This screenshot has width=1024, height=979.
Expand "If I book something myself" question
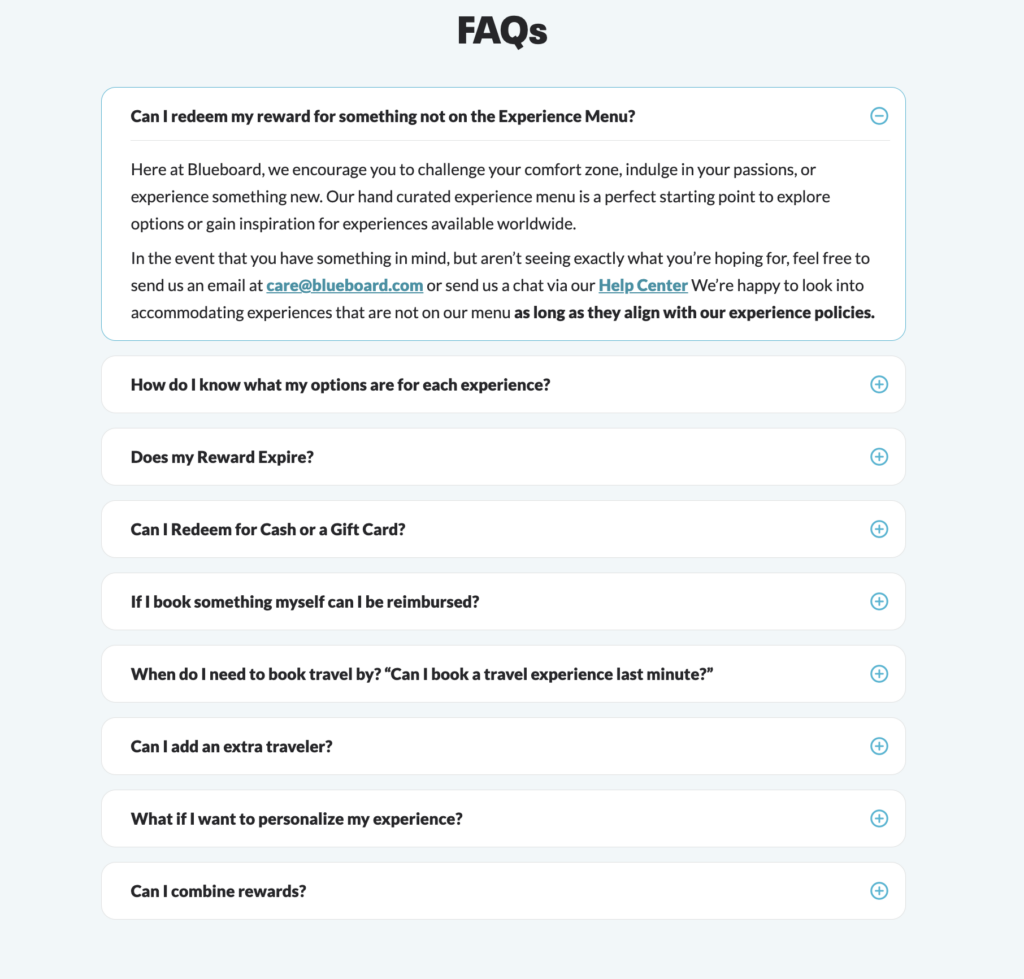coord(305,602)
